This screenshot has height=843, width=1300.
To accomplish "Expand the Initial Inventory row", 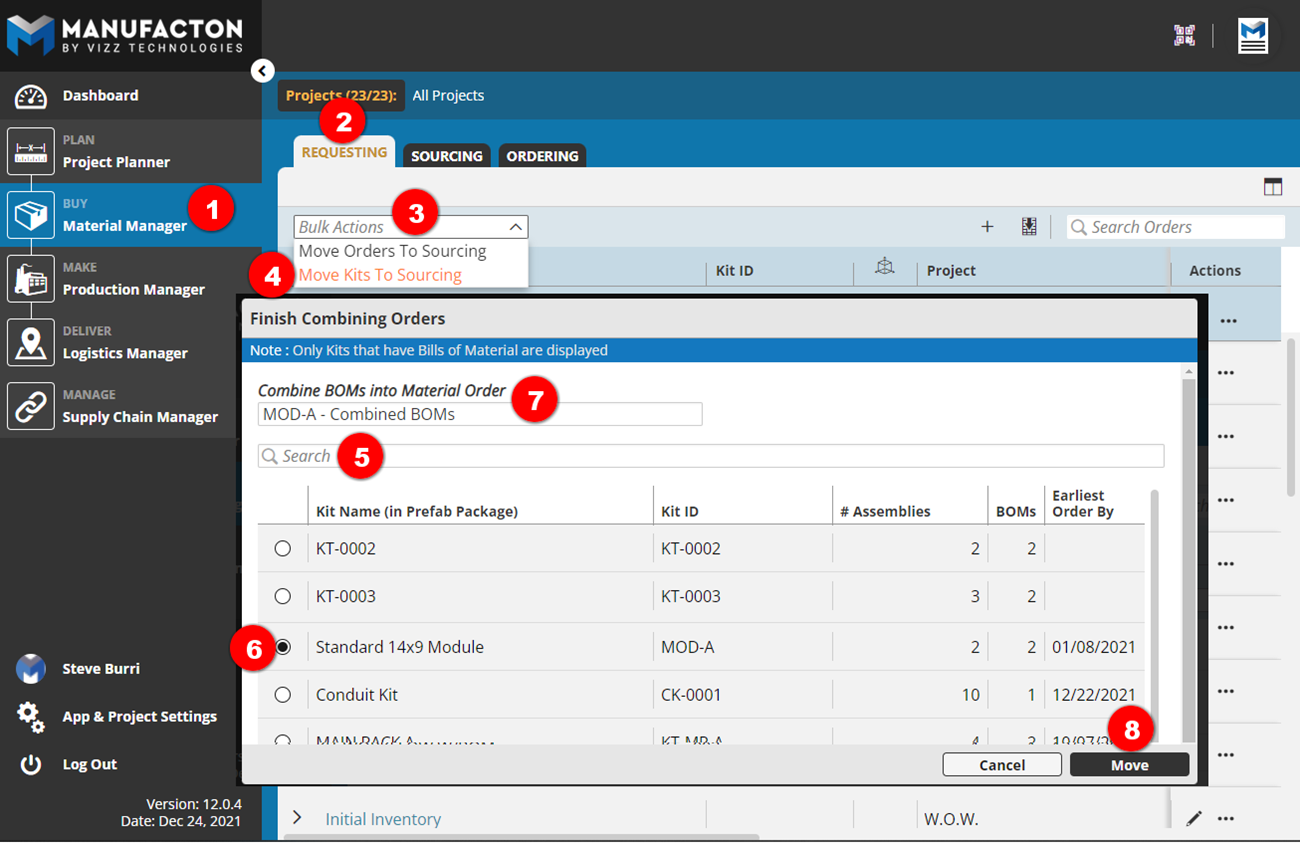I will tap(297, 818).
